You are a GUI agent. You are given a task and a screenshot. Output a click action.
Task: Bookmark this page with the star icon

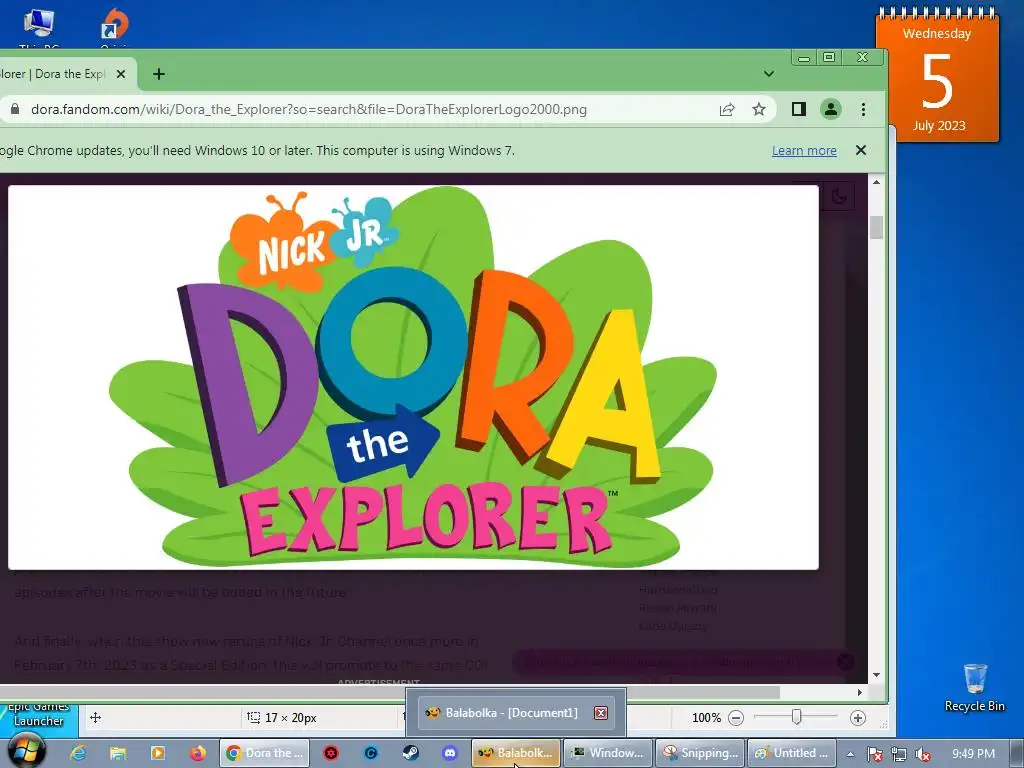click(x=758, y=110)
